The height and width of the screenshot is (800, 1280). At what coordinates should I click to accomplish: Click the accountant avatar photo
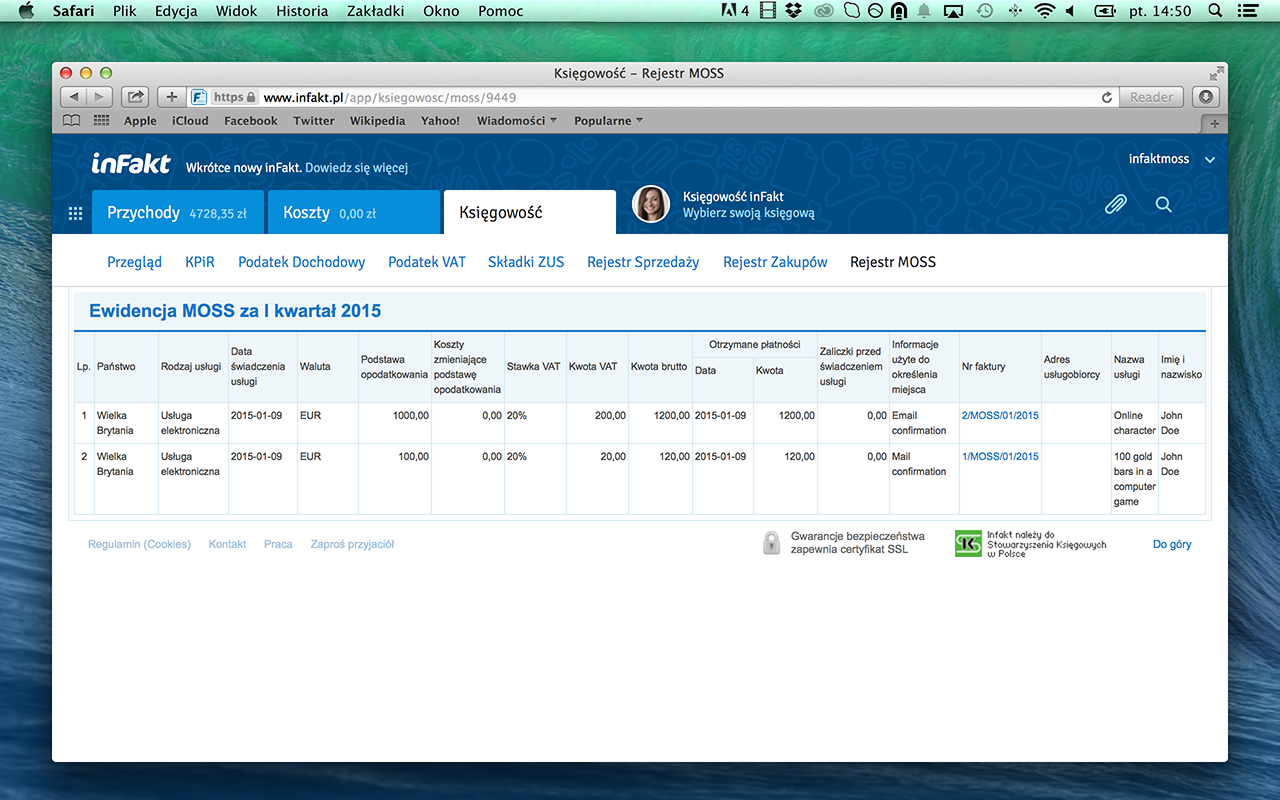[x=651, y=204]
